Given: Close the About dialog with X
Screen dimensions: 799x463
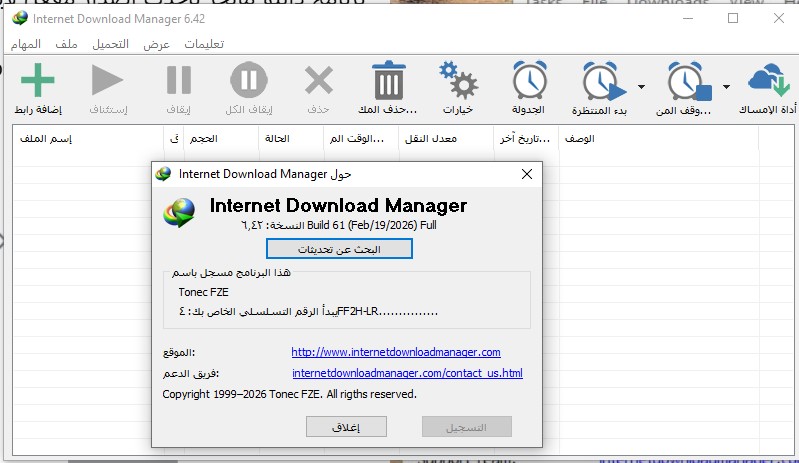Looking at the screenshot, I should point(527,174).
